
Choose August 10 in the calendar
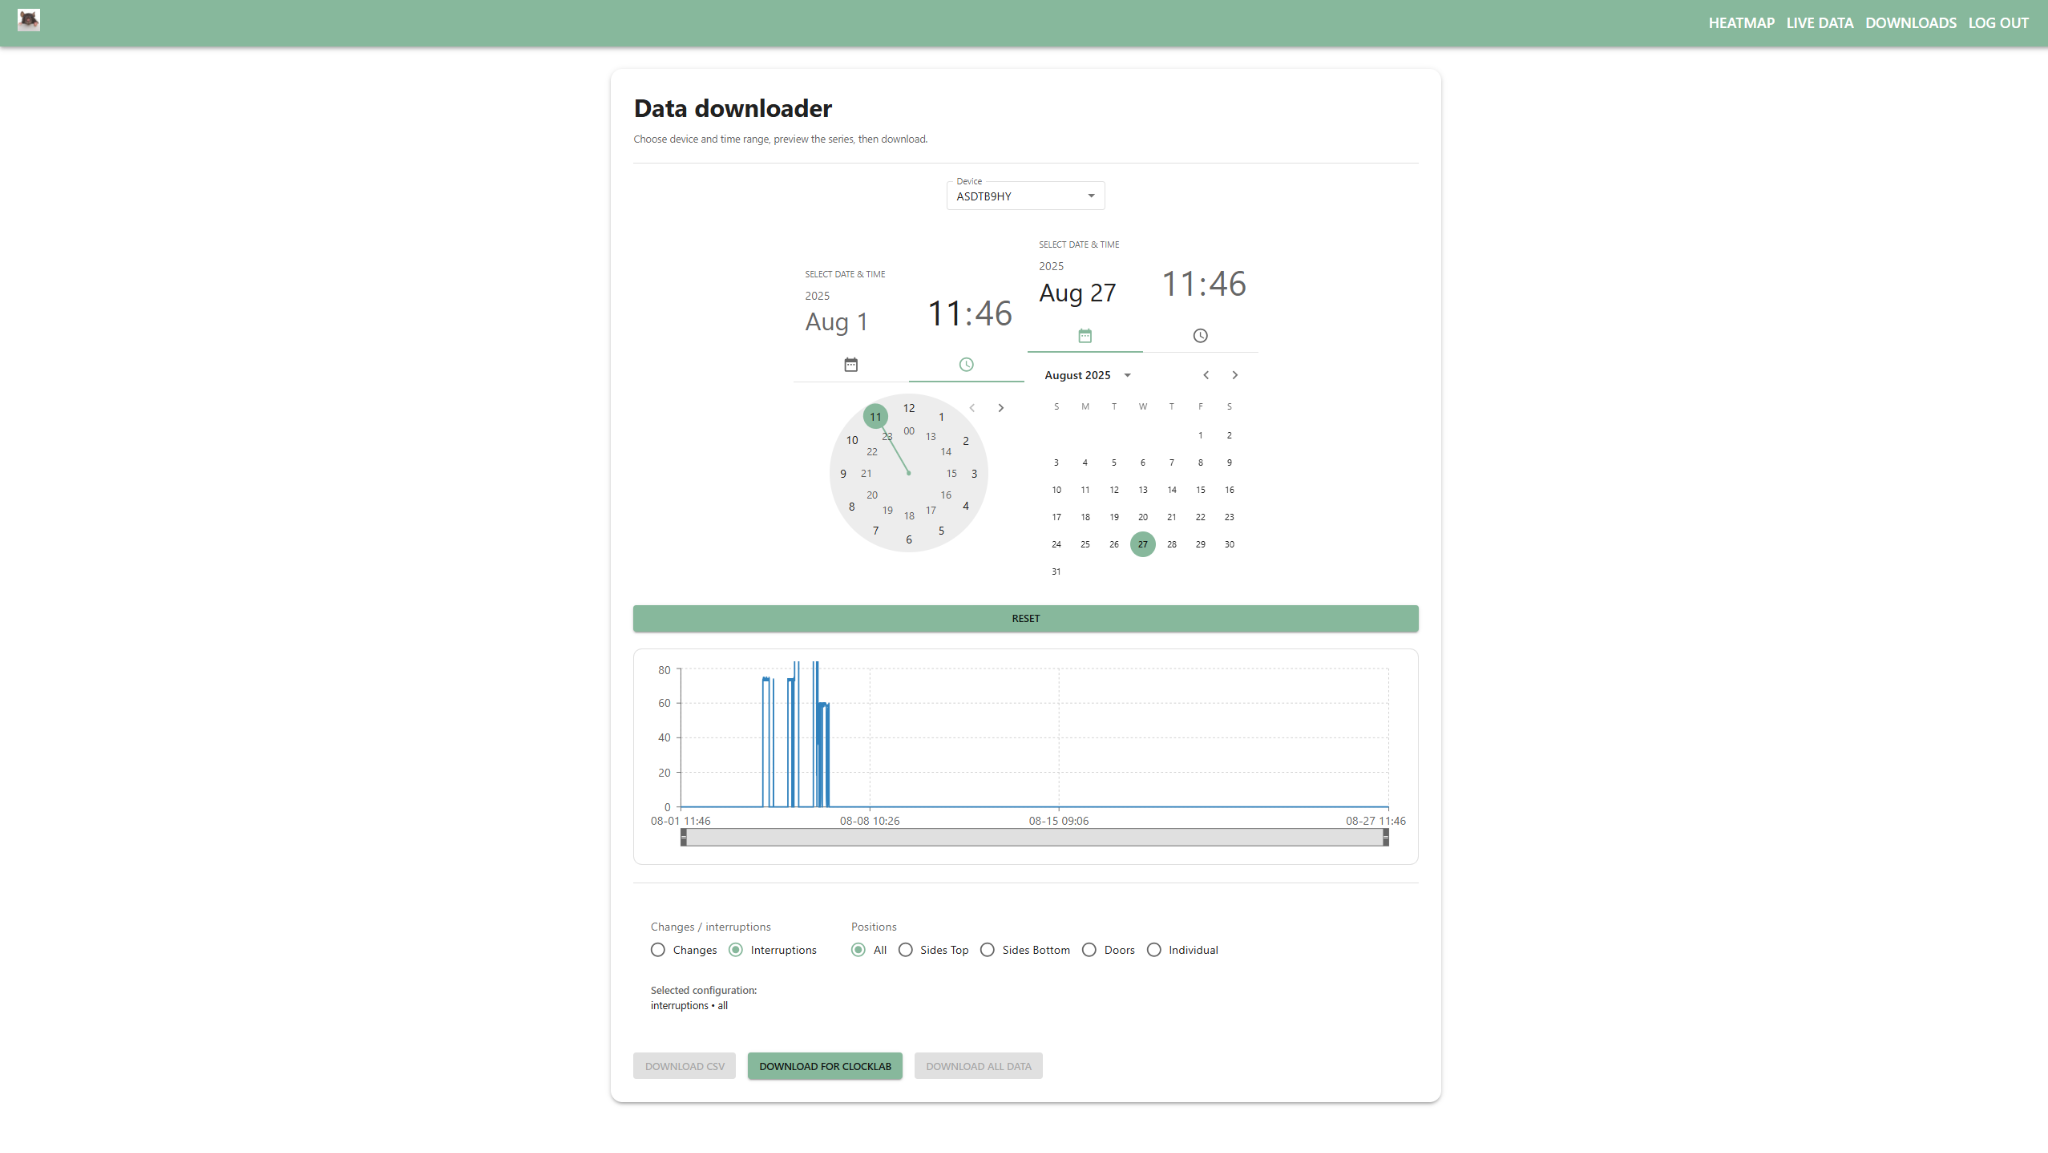pyautogui.click(x=1056, y=490)
